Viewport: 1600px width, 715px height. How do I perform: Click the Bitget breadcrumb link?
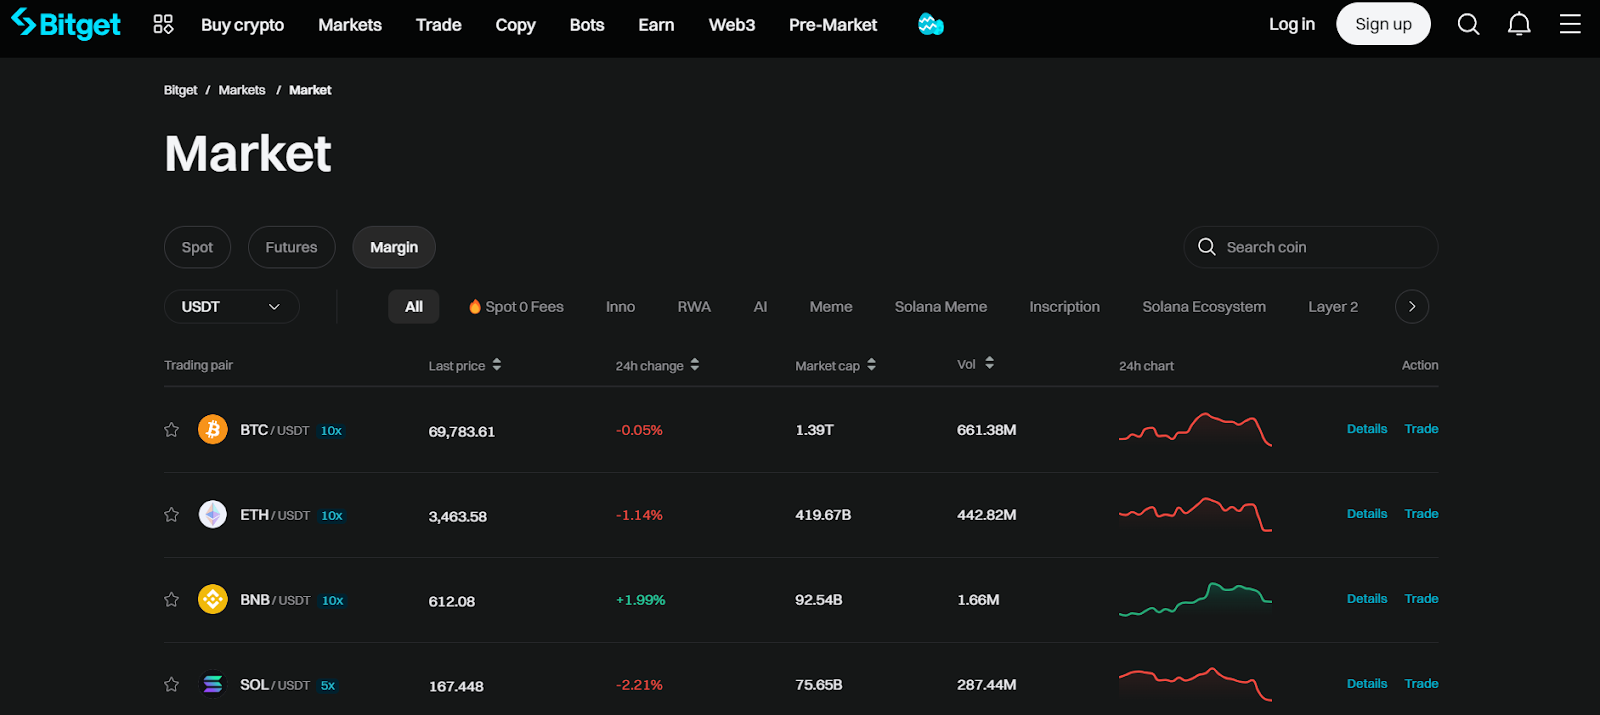coord(181,90)
